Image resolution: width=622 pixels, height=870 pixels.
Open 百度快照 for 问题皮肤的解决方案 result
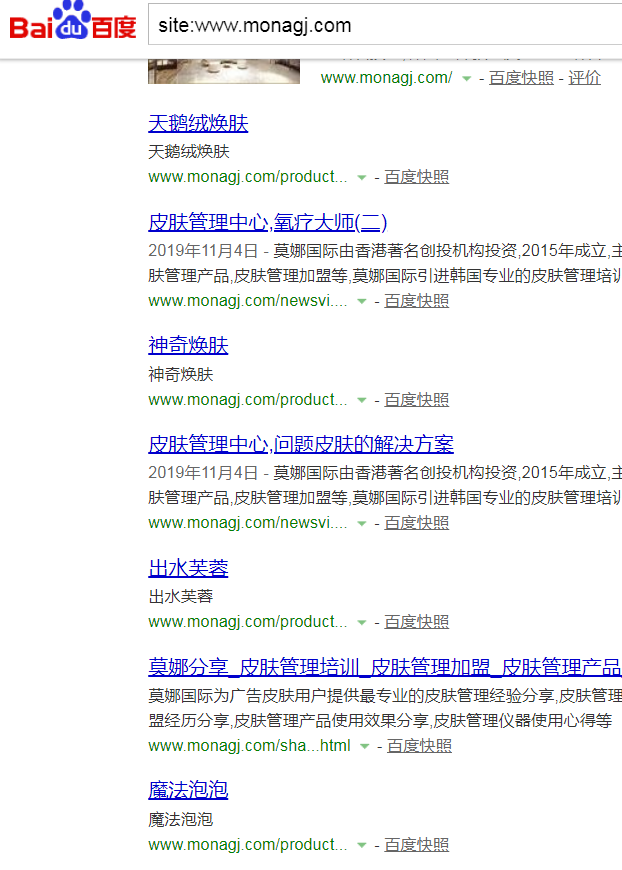pyautogui.click(x=417, y=523)
